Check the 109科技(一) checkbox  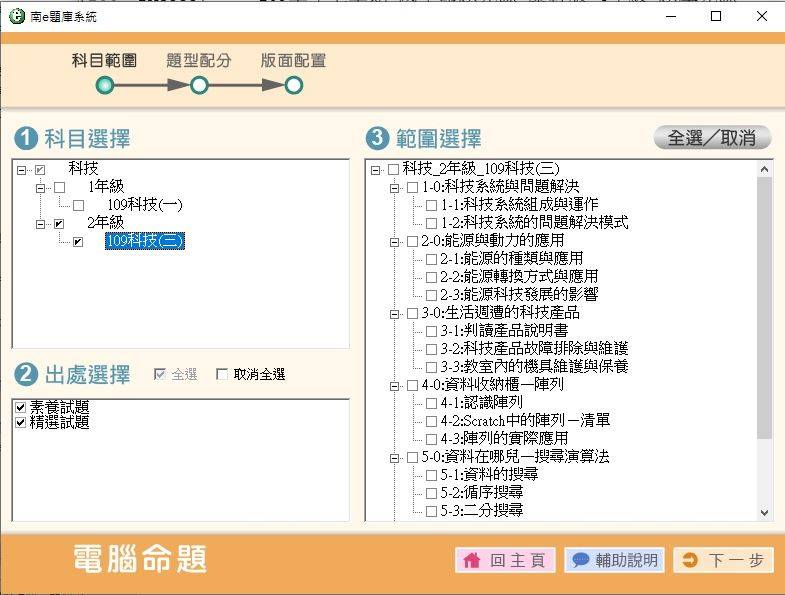[78, 205]
